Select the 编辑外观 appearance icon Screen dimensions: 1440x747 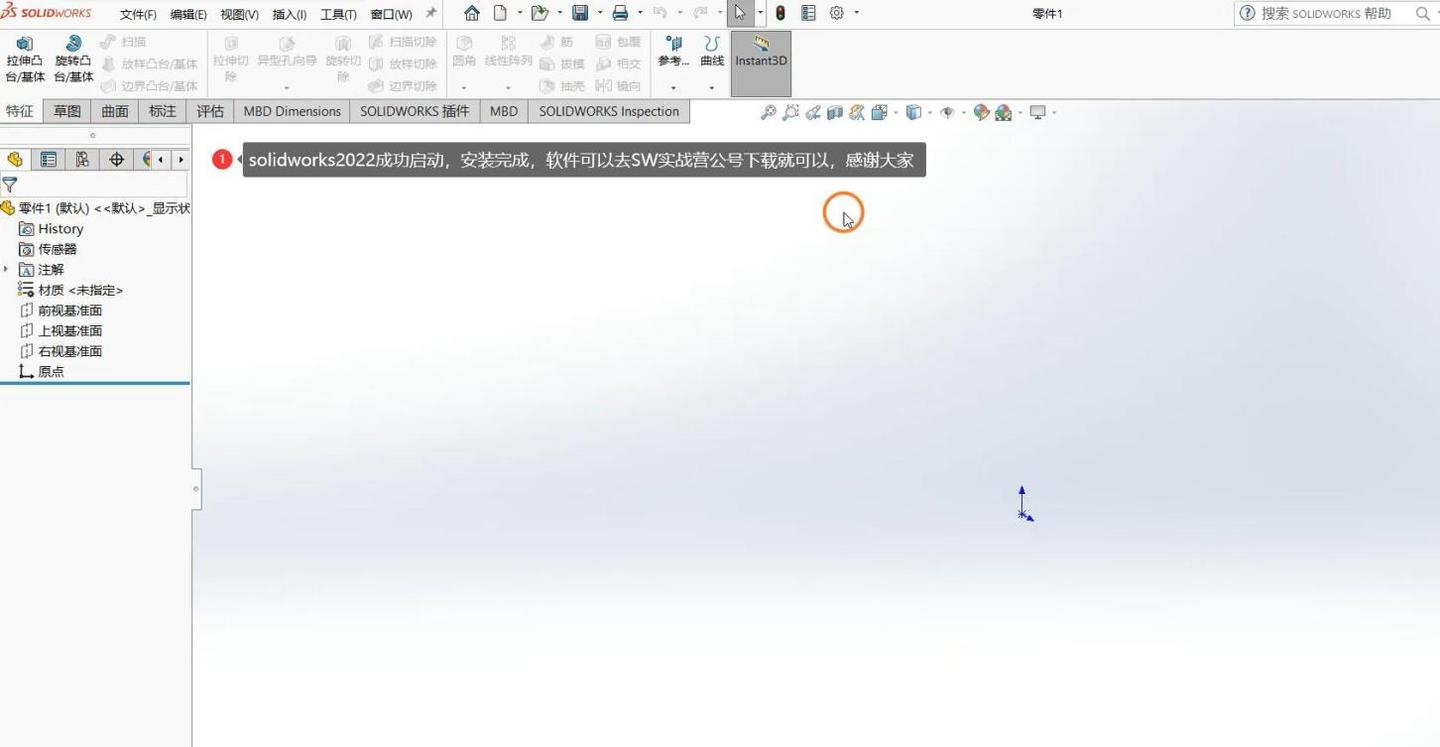point(981,112)
